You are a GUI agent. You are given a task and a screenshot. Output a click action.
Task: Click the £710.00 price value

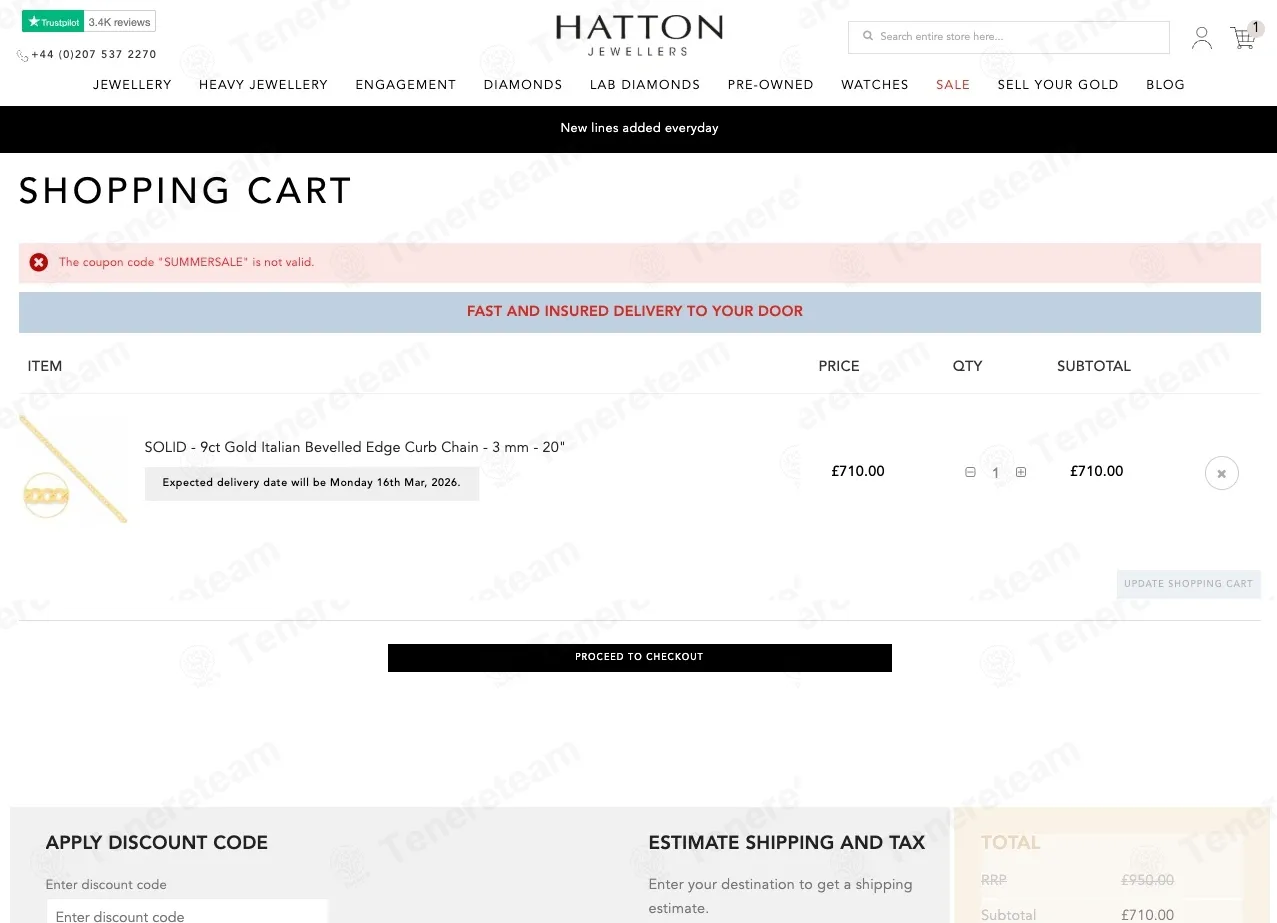[x=858, y=471]
